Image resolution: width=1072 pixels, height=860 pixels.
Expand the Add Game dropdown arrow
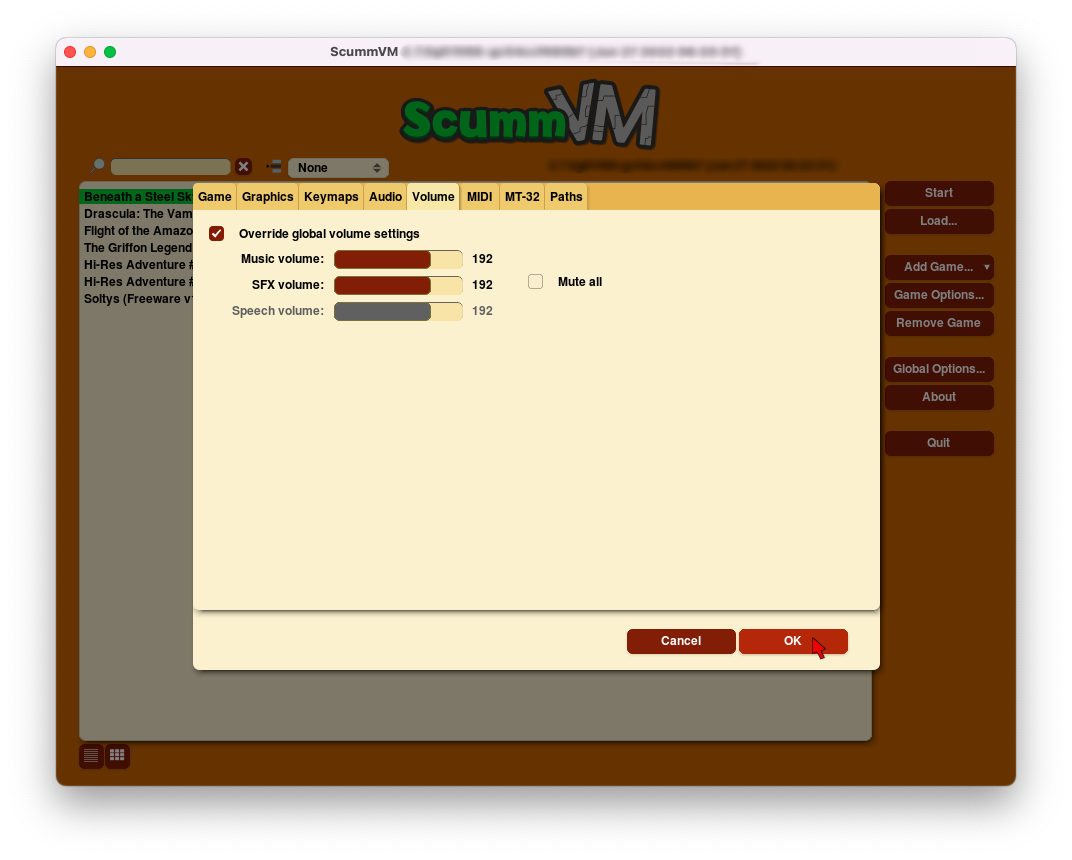coord(987,267)
